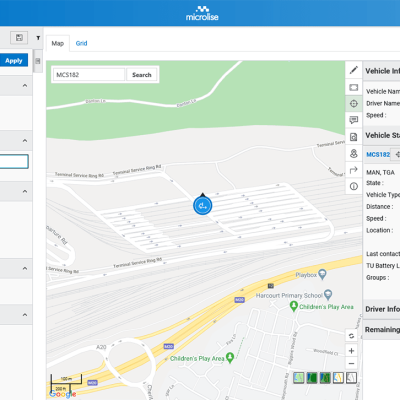The width and height of the screenshot is (400, 400).
Task: Click the Harcourt Primary School label
Action: tap(289, 295)
